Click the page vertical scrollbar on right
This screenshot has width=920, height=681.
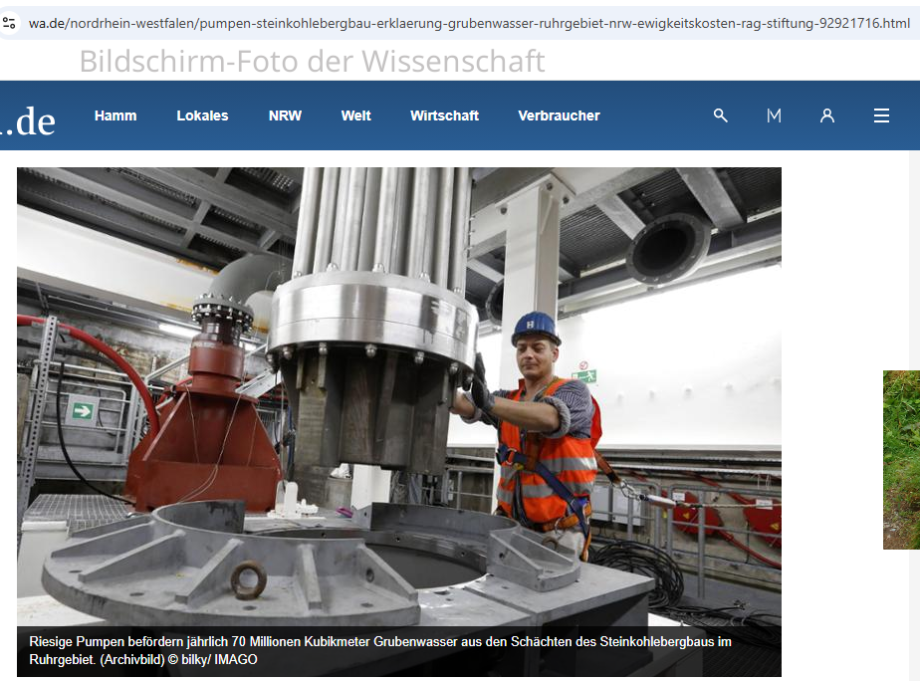click(x=914, y=400)
